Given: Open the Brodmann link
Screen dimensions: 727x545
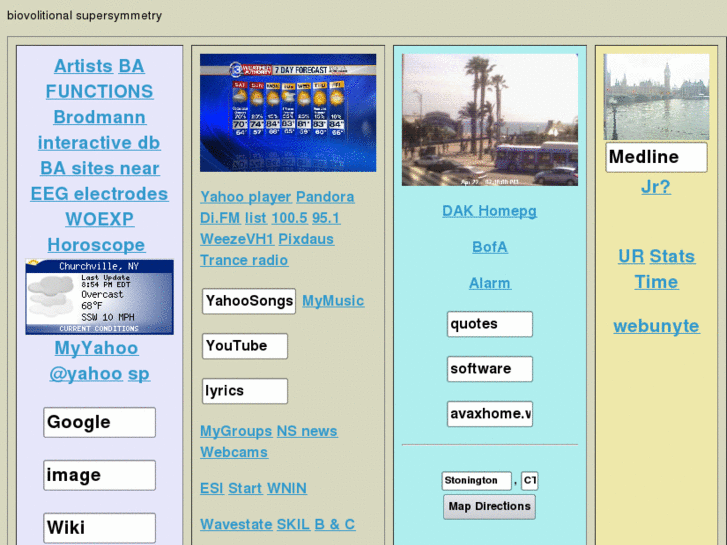Looking at the screenshot, I should coord(100,117).
